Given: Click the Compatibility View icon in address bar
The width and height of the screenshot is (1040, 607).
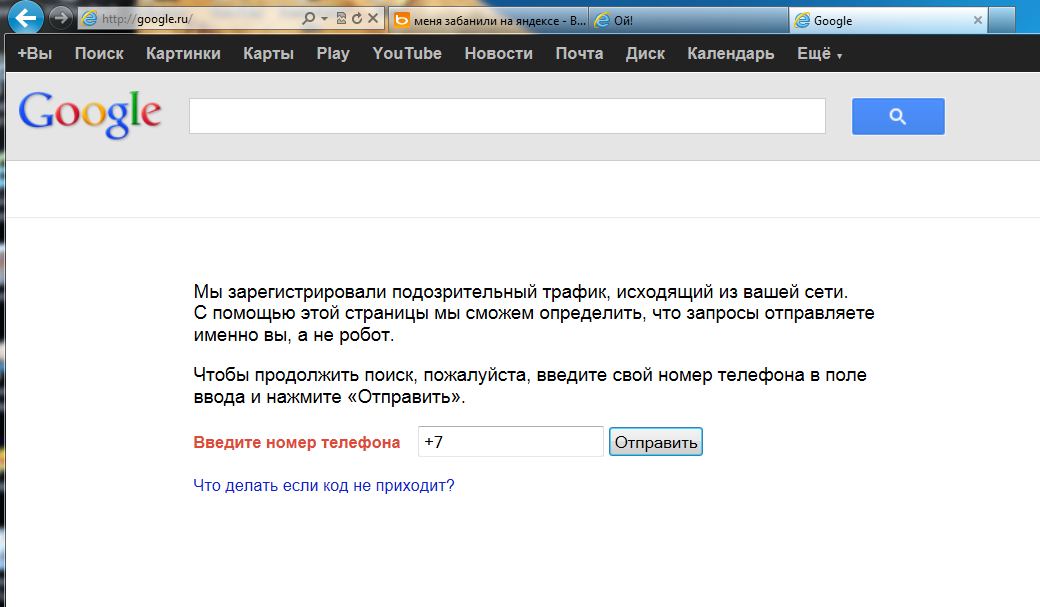Looking at the screenshot, I should click(341, 19).
